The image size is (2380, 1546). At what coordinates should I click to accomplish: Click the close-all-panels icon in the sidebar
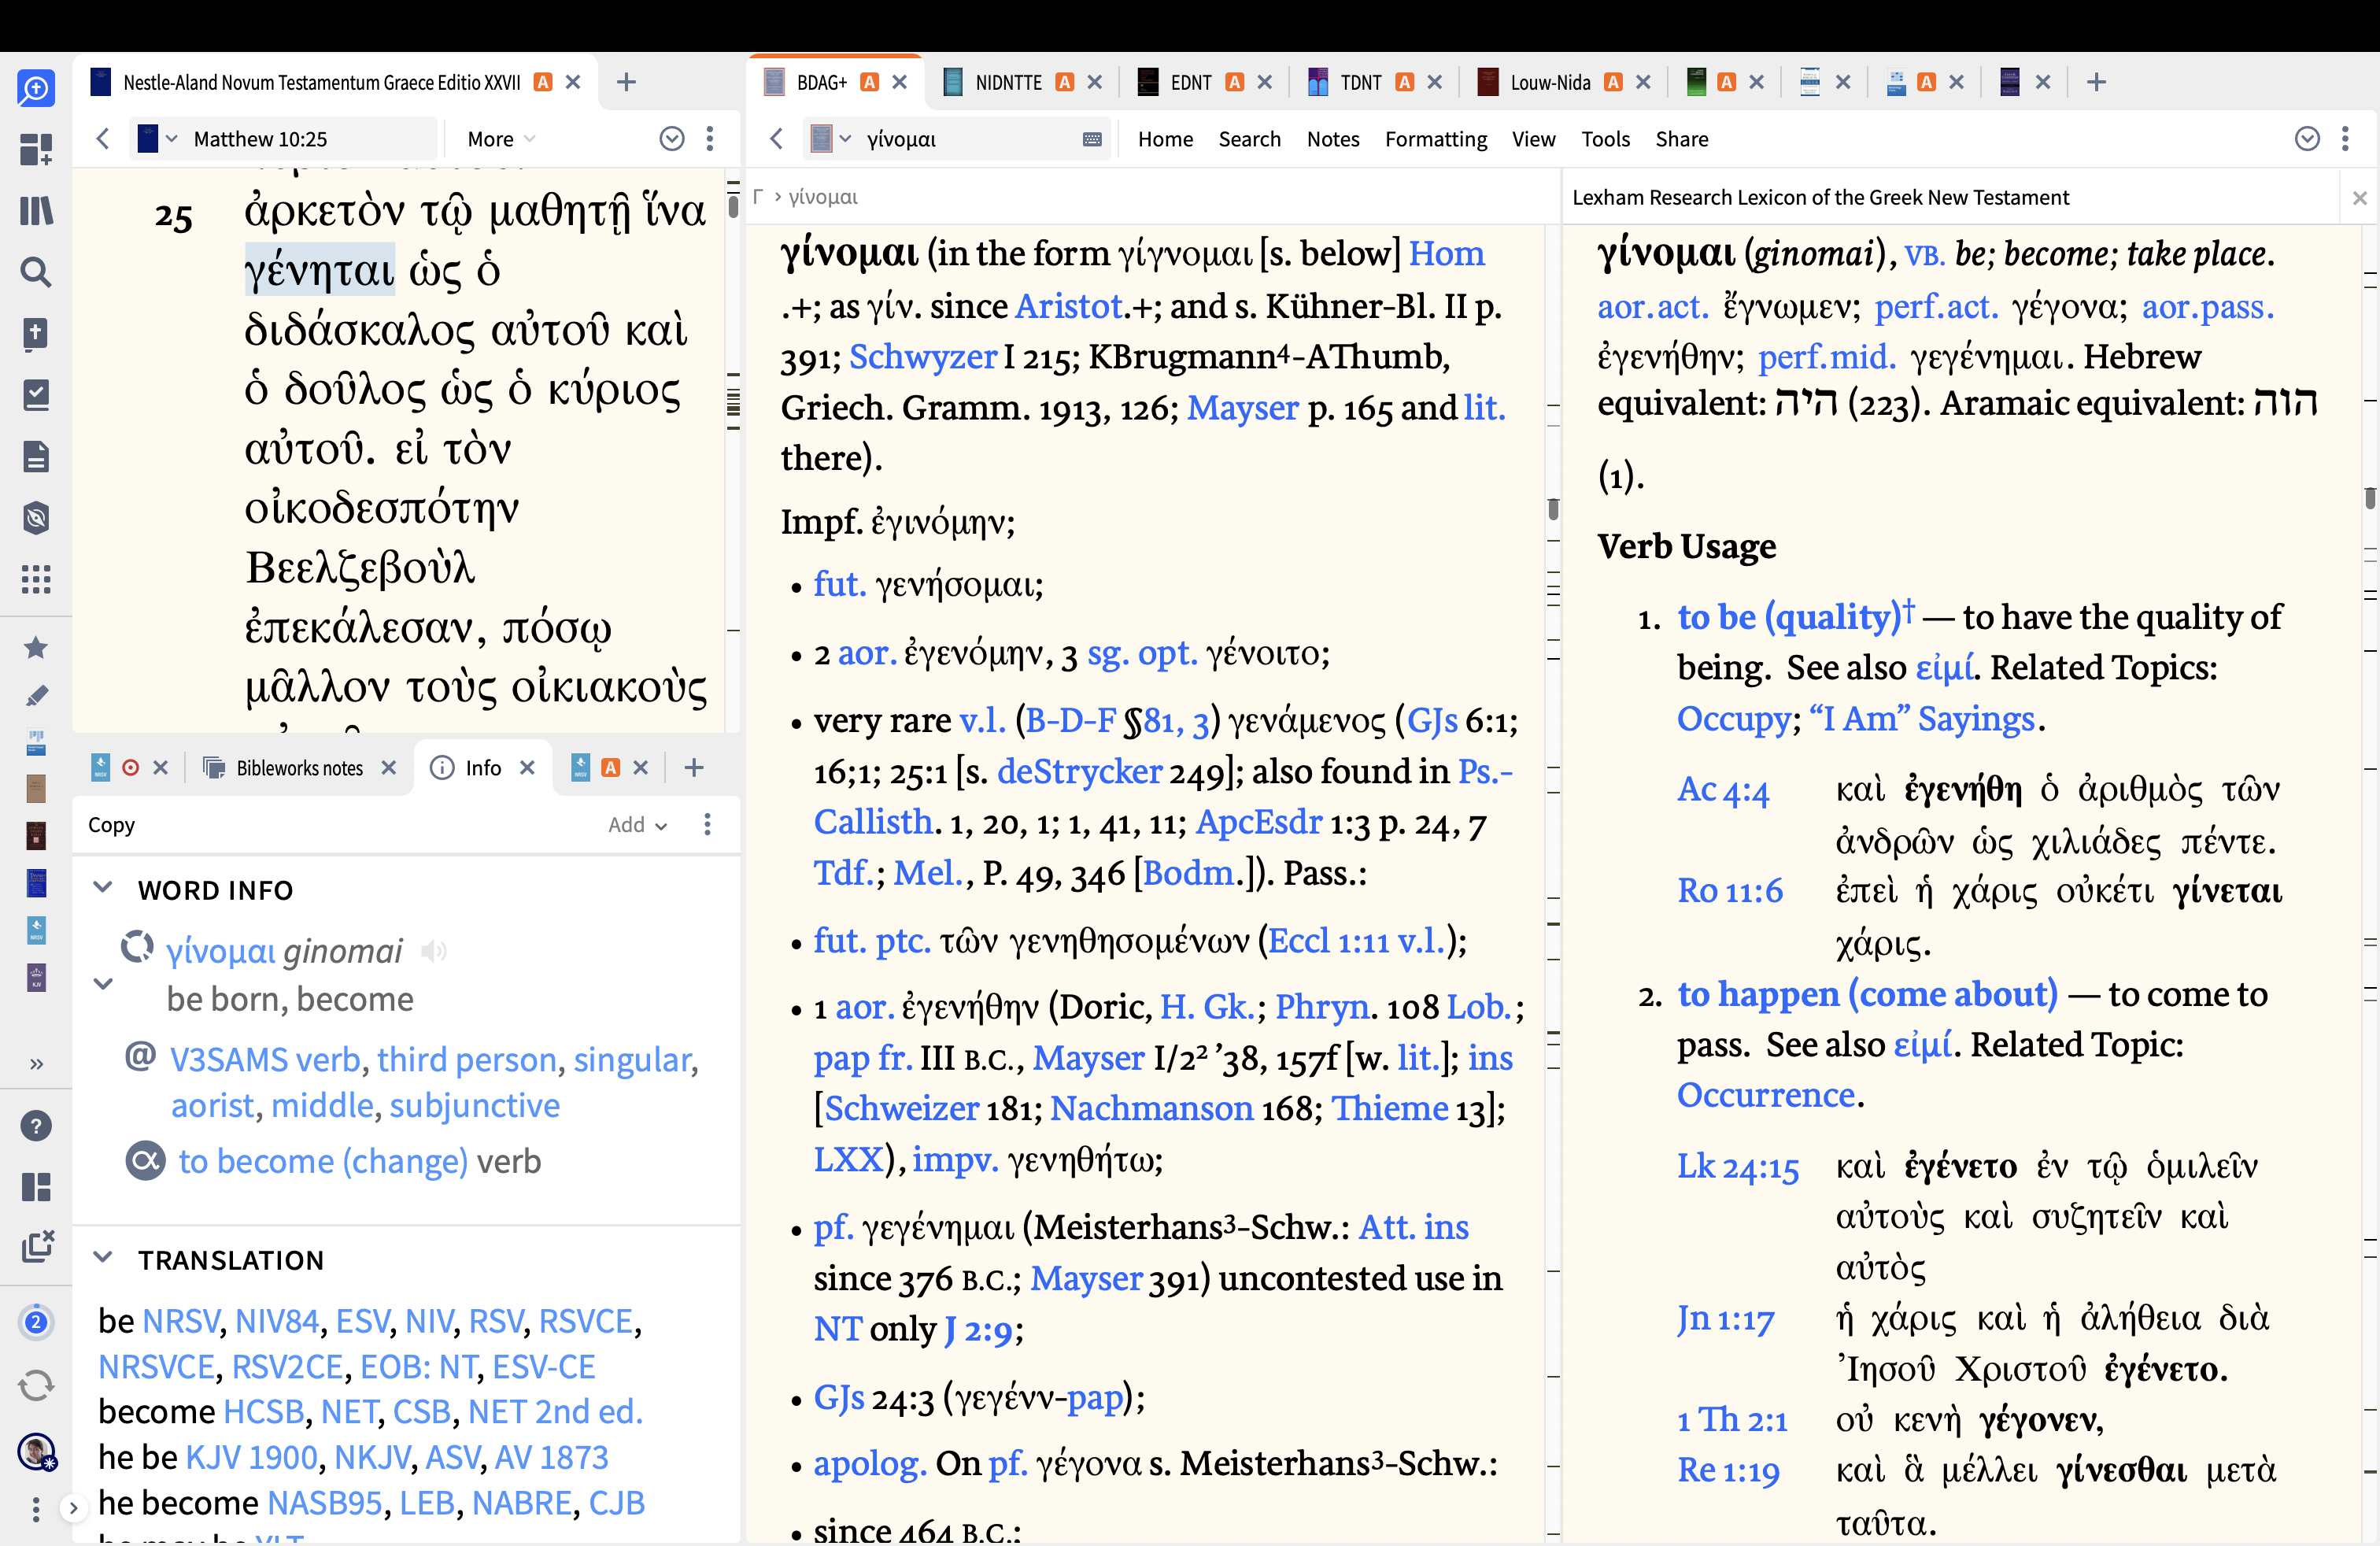tap(36, 1247)
